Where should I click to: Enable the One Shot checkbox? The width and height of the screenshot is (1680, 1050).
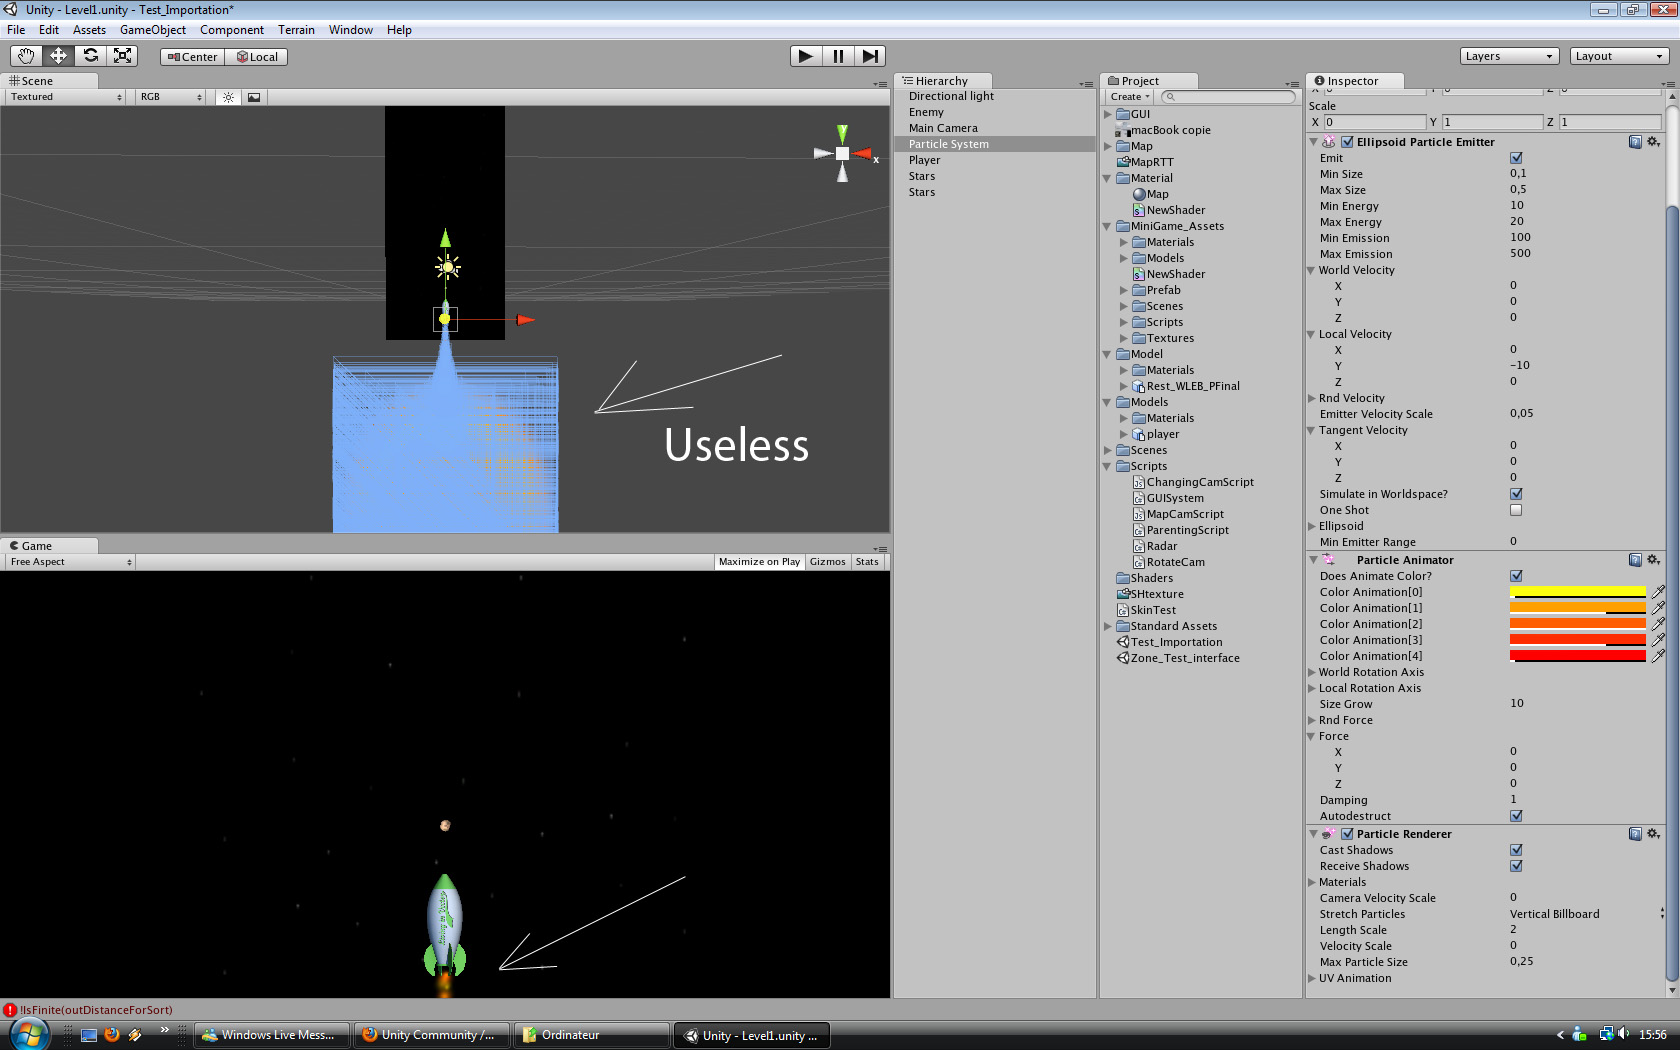1516,510
